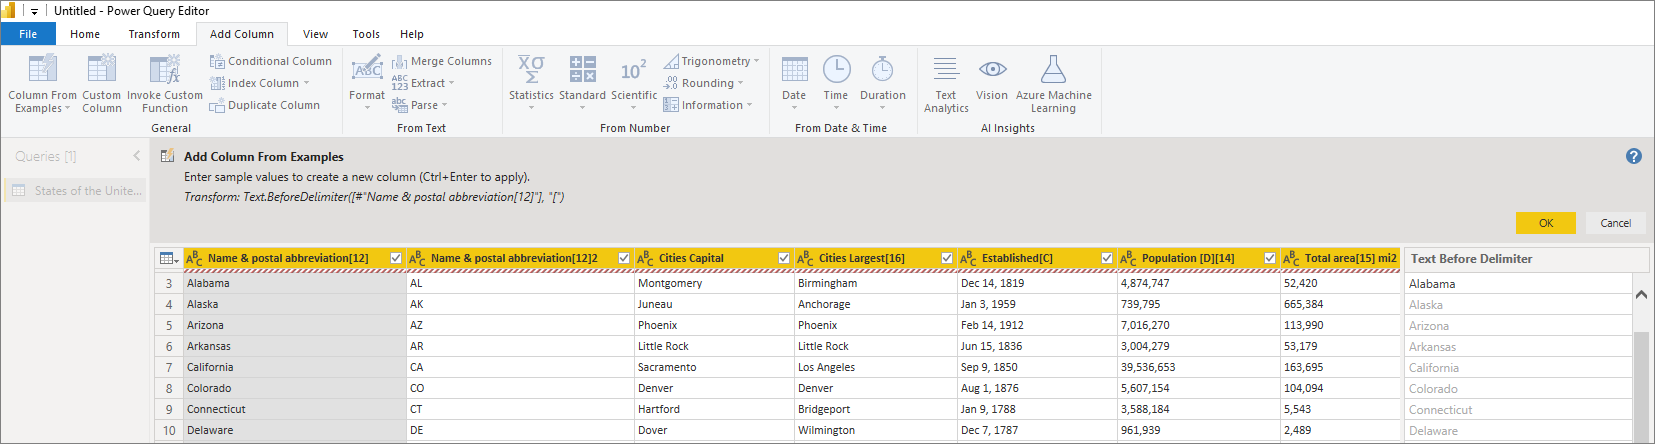Toggle the Established[C] column checkbox
This screenshot has height=444, width=1655.
[x=1107, y=258]
